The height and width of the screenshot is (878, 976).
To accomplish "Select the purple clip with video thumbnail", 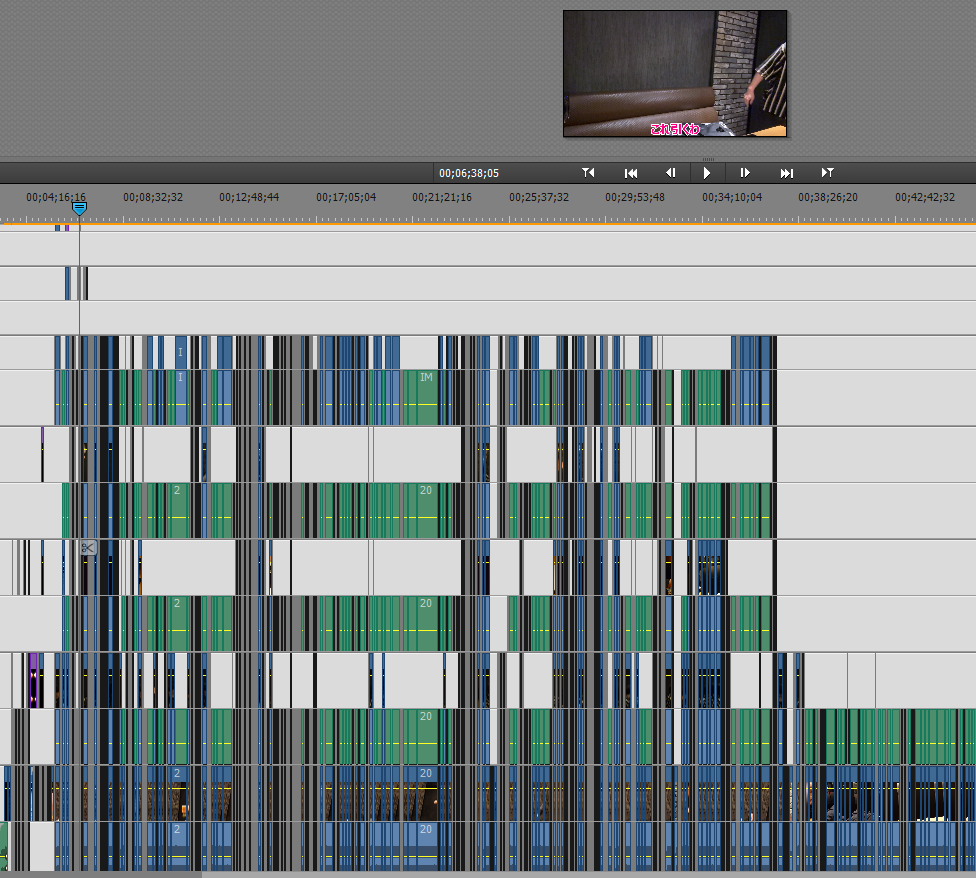I will [34, 680].
